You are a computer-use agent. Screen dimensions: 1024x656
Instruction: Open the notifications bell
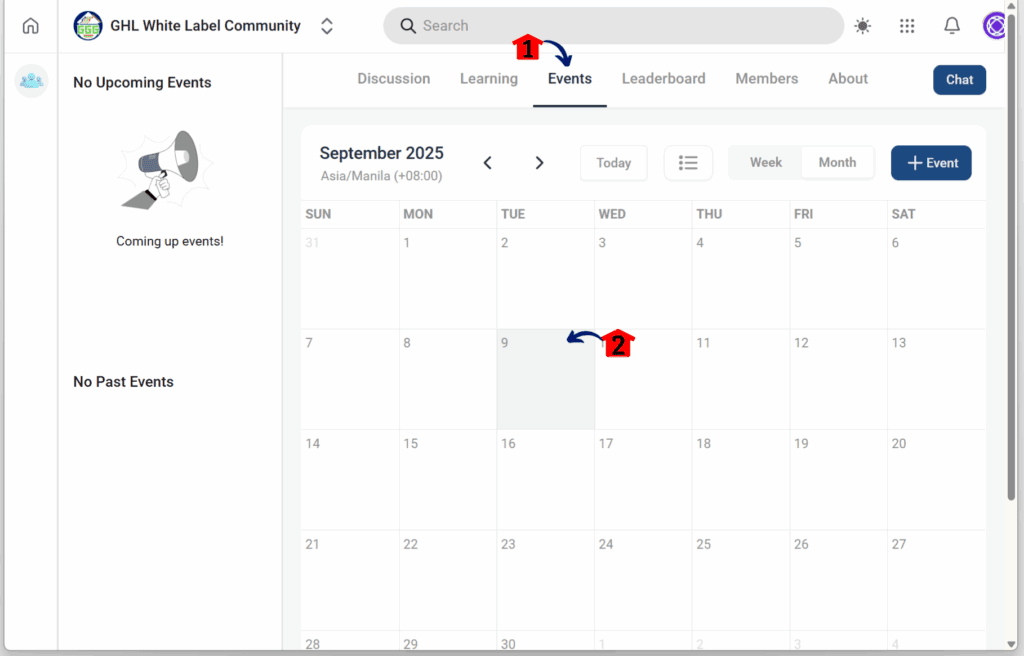[x=952, y=26]
